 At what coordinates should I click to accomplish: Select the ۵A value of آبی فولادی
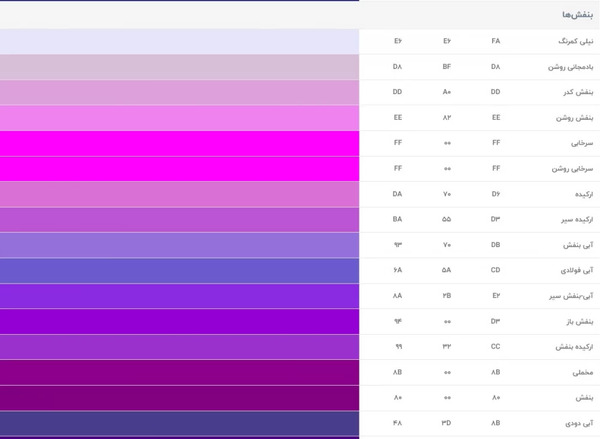[447, 270]
